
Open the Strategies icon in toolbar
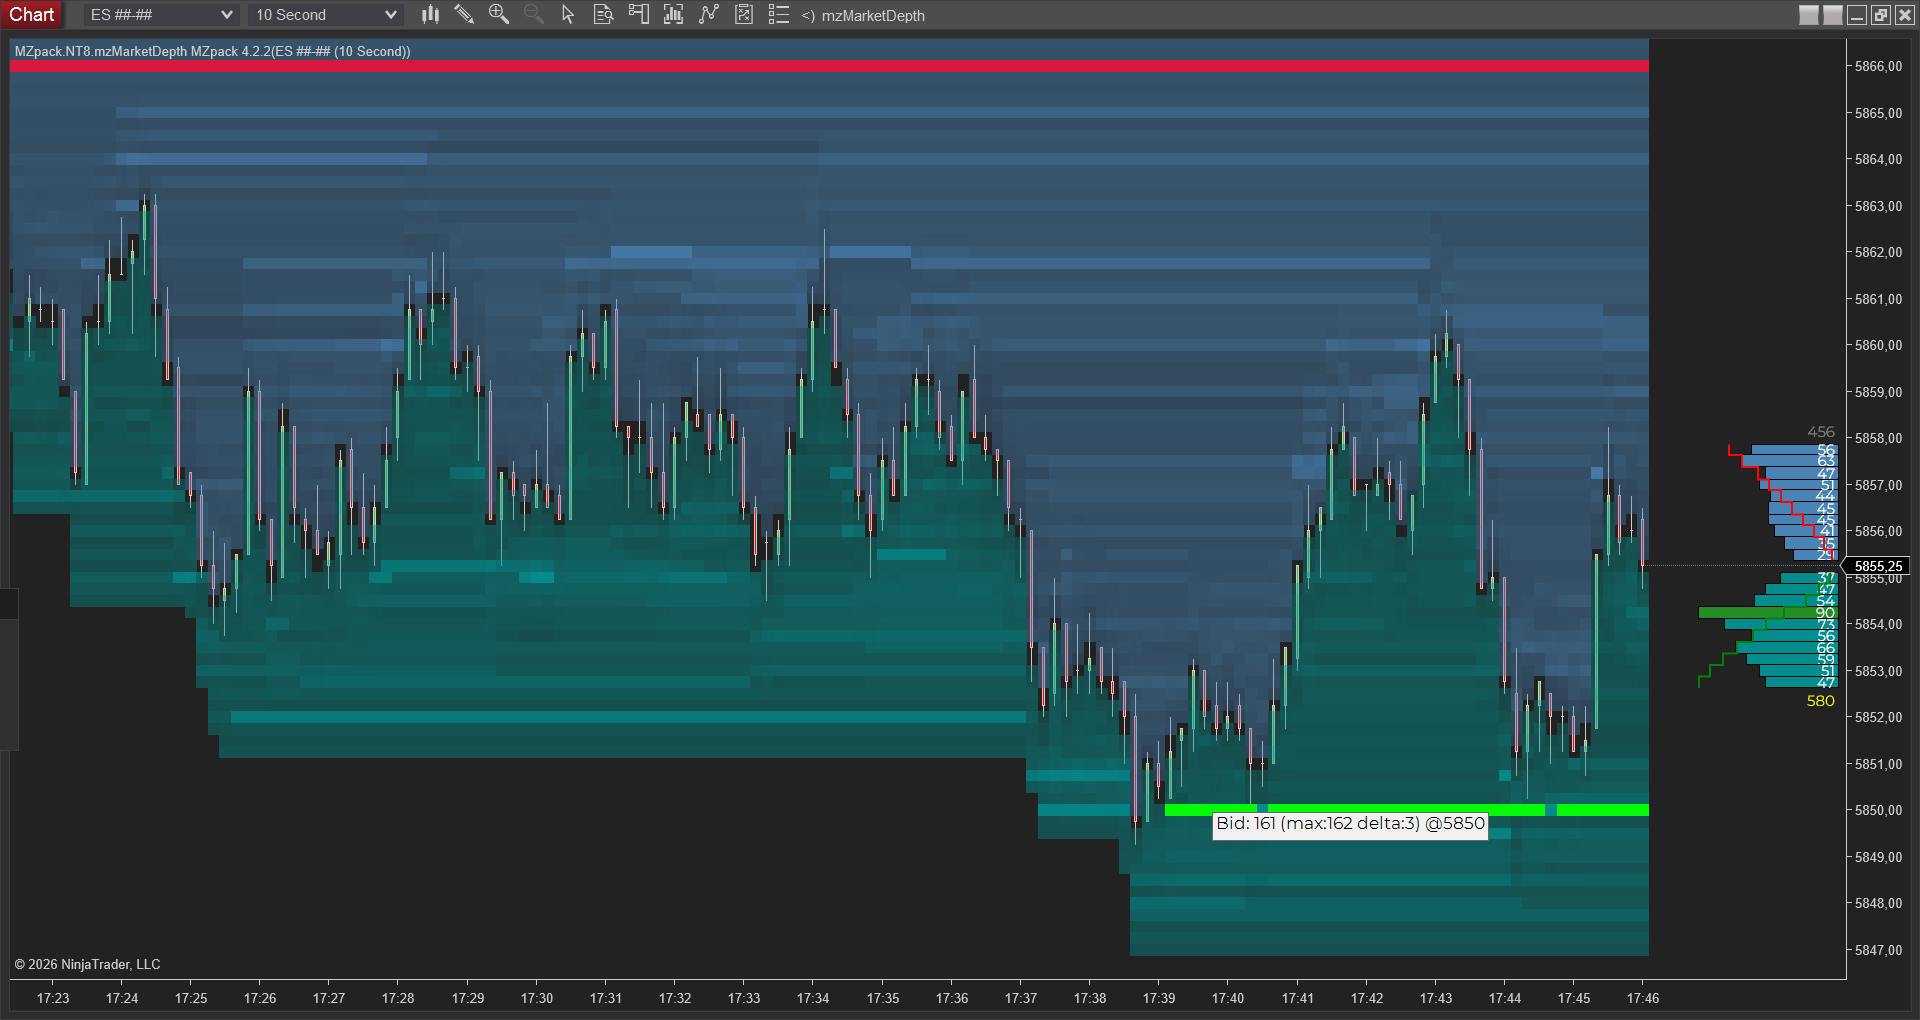click(743, 14)
